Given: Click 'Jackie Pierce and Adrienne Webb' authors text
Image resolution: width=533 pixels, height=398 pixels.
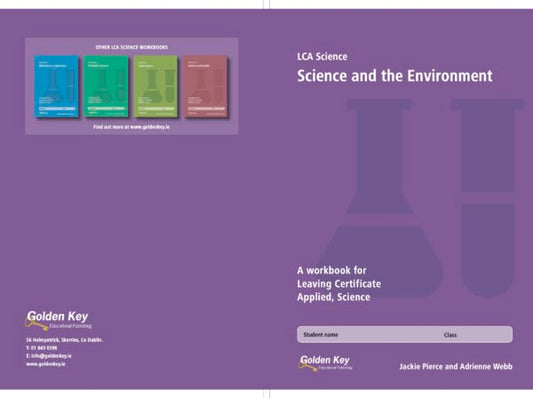Looking at the screenshot, I should pyautogui.click(x=456, y=366).
